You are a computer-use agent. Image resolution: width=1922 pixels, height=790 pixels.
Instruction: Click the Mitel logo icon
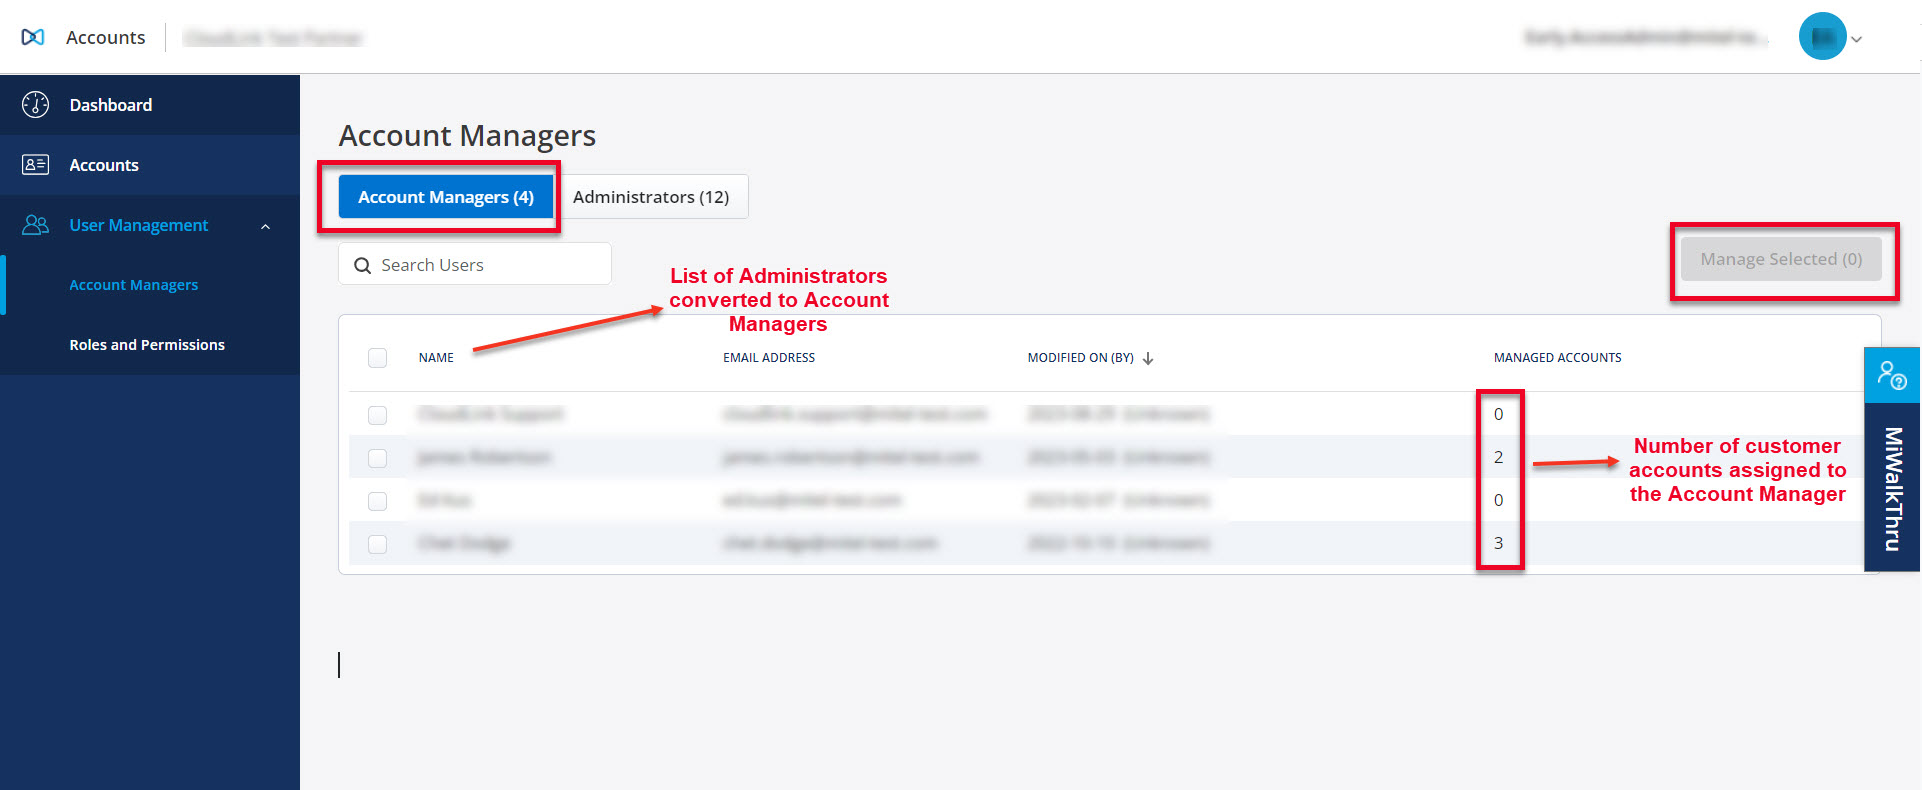click(x=33, y=37)
